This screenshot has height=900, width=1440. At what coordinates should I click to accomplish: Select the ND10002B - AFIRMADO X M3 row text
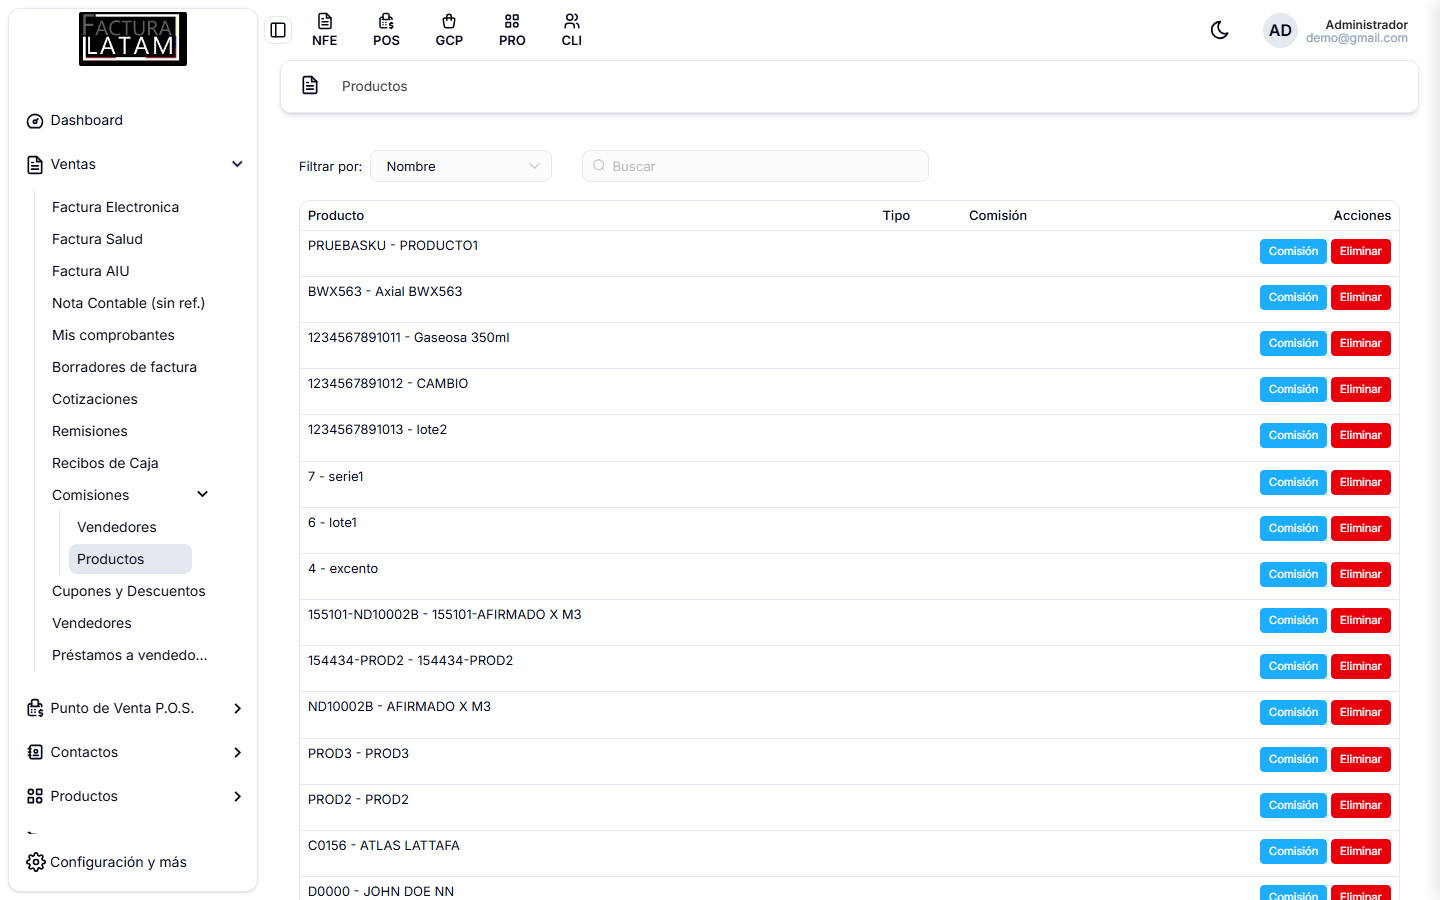[x=399, y=706]
